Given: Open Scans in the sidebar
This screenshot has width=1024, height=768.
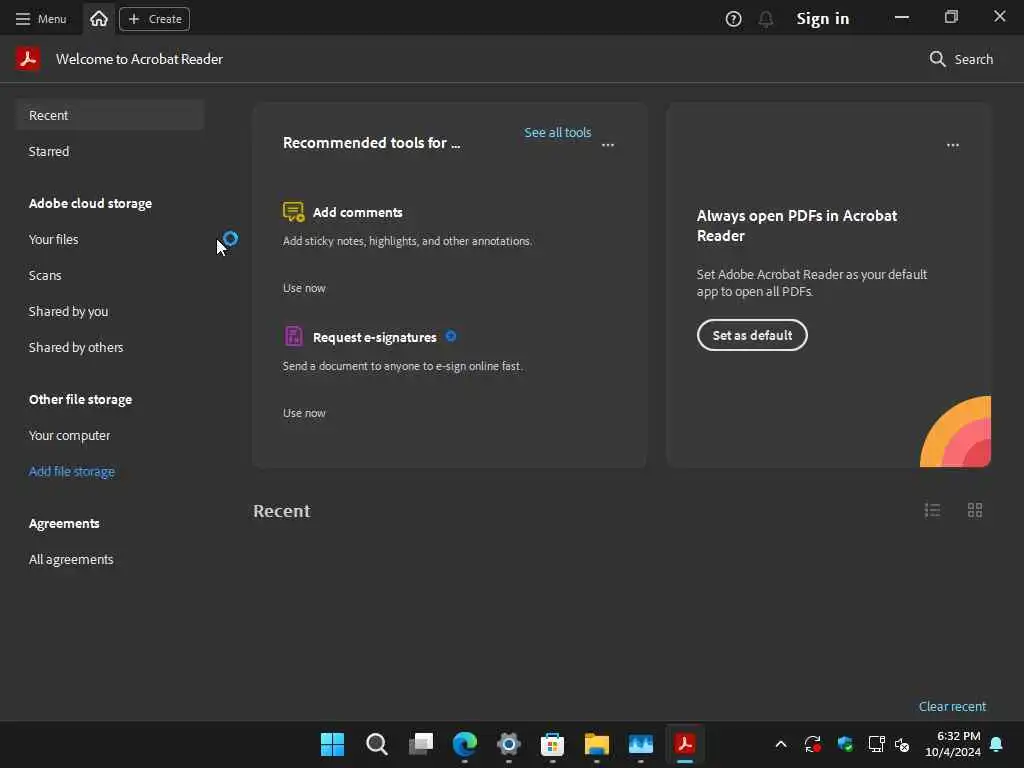Looking at the screenshot, I should pyautogui.click(x=45, y=276).
